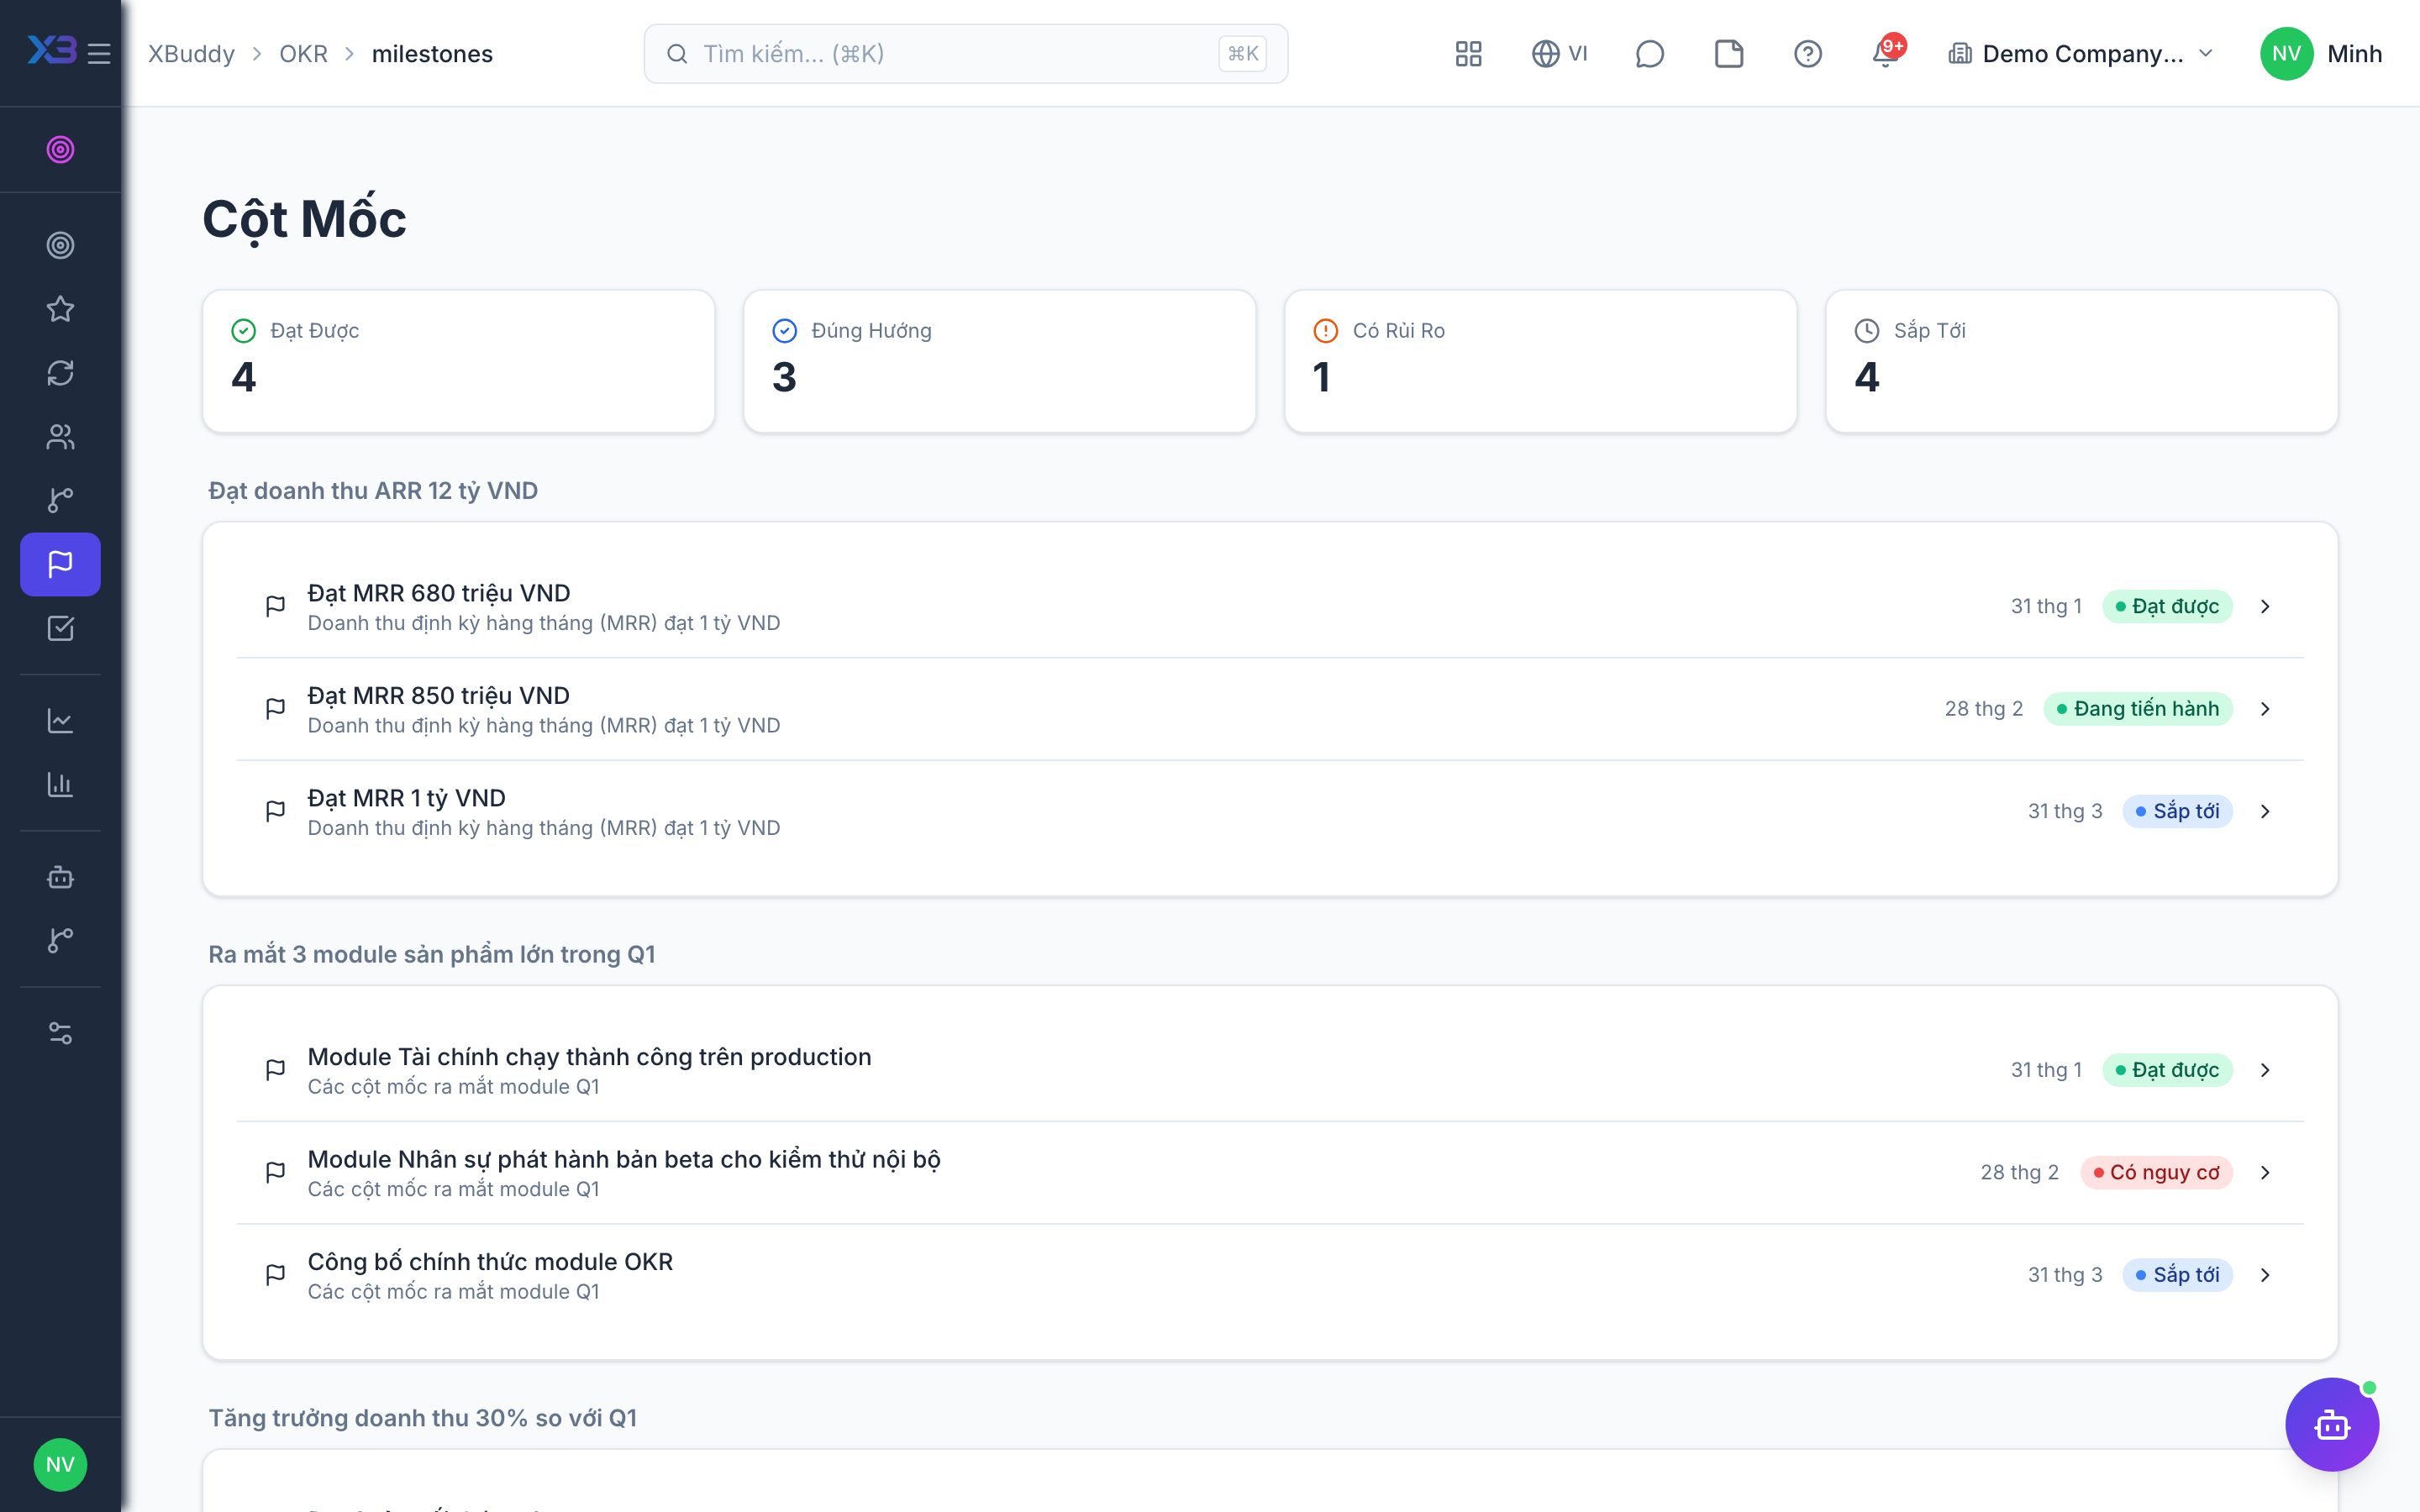Expand the Module Nhân sự row chevron
Screen dimensions: 2420x1512
(x=2265, y=1173)
